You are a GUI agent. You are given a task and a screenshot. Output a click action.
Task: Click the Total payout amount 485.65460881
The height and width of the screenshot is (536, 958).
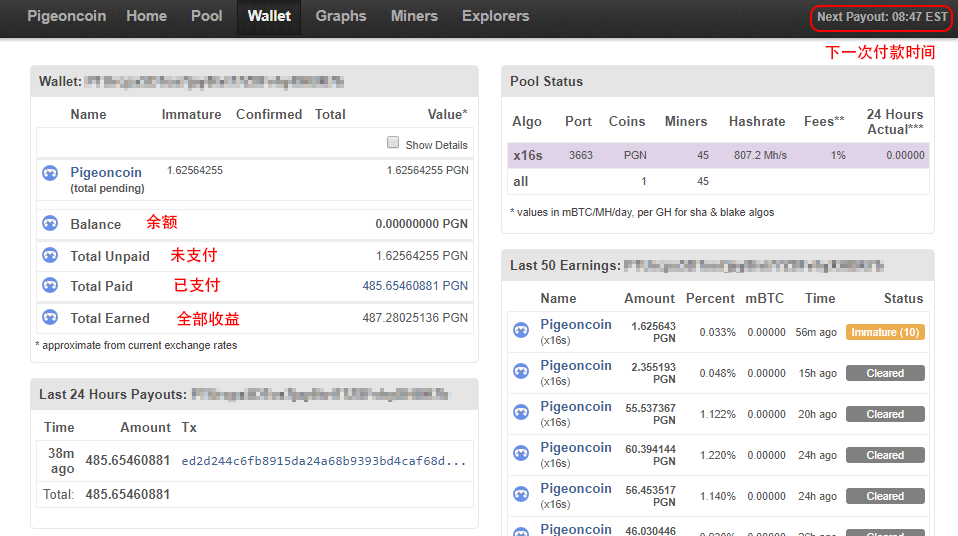pos(128,494)
